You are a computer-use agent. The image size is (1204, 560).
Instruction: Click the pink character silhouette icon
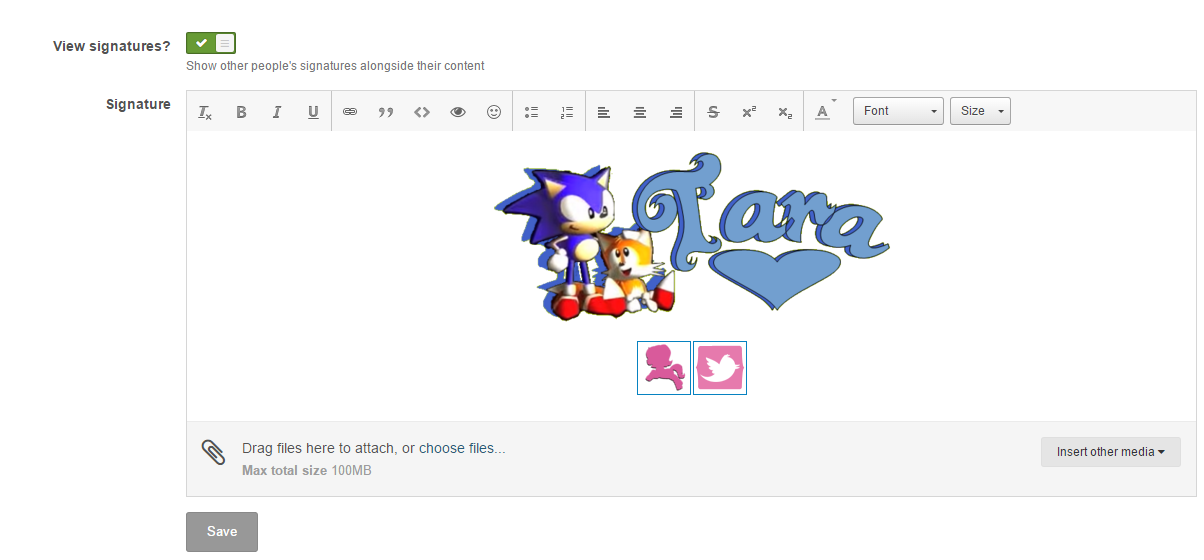coord(664,368)
